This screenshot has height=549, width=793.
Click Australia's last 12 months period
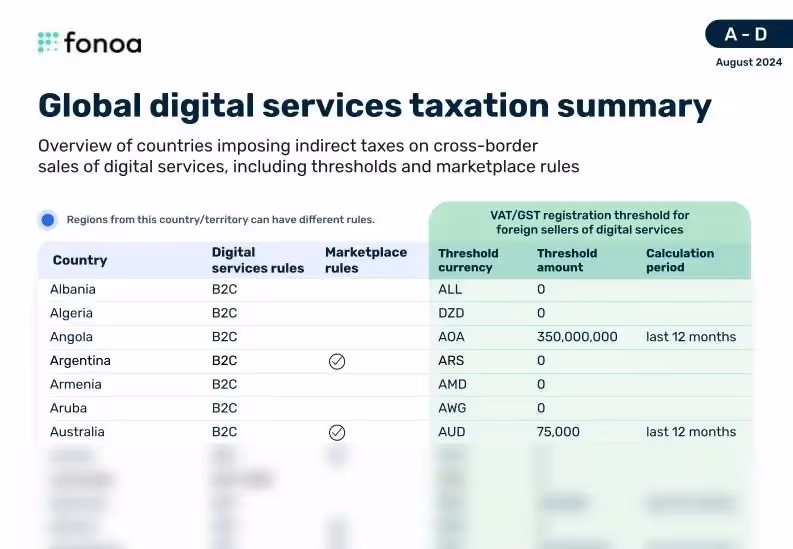pos(691,432)
